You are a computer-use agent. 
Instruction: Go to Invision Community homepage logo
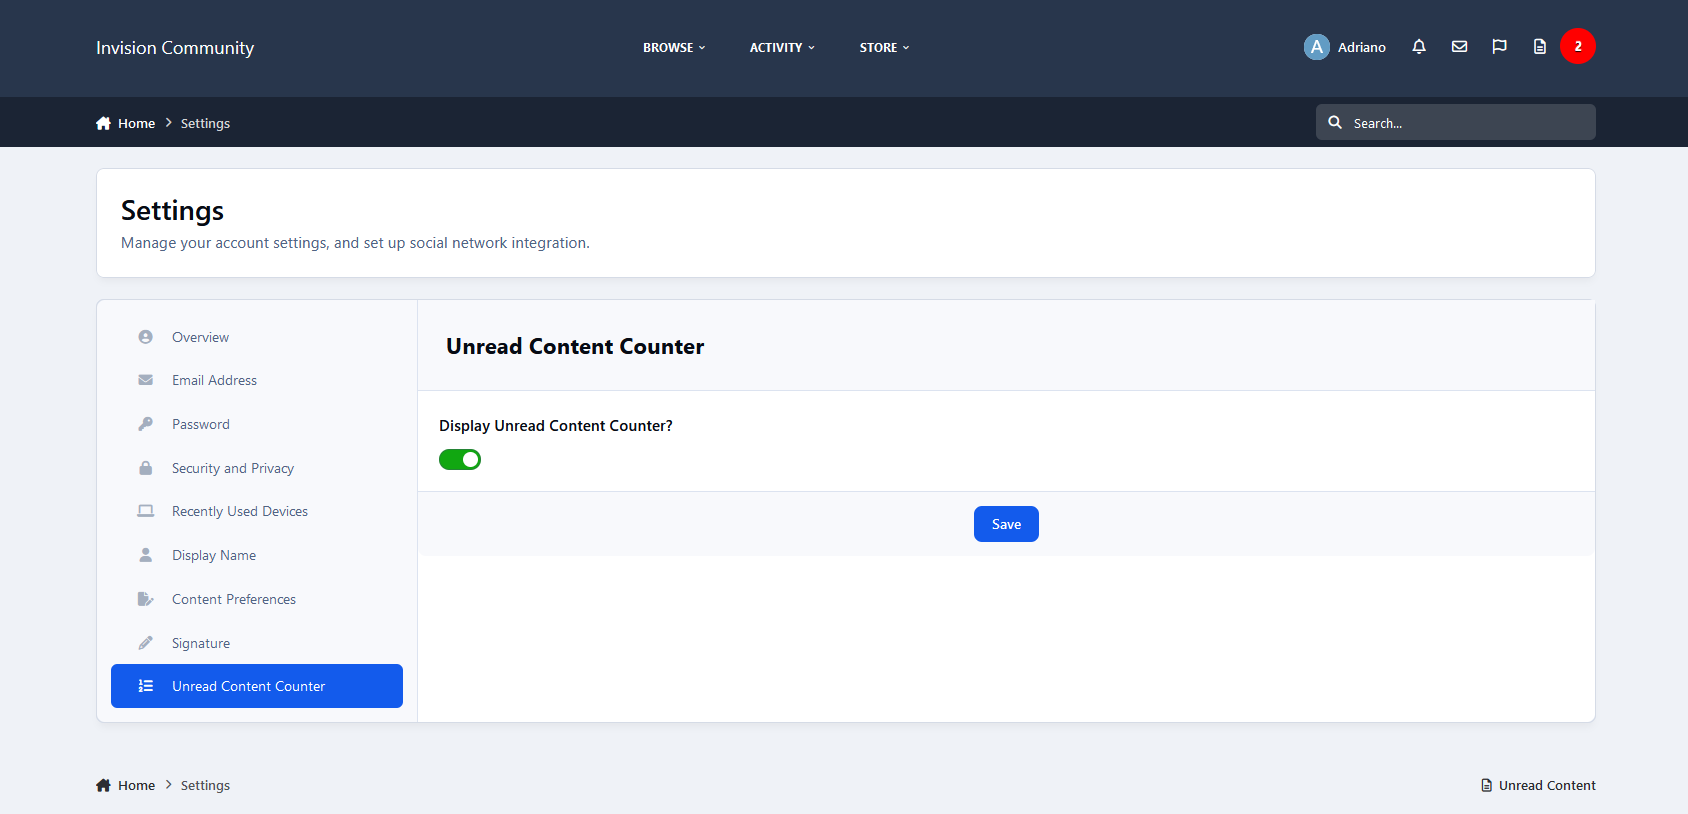[x=175, y=48]
